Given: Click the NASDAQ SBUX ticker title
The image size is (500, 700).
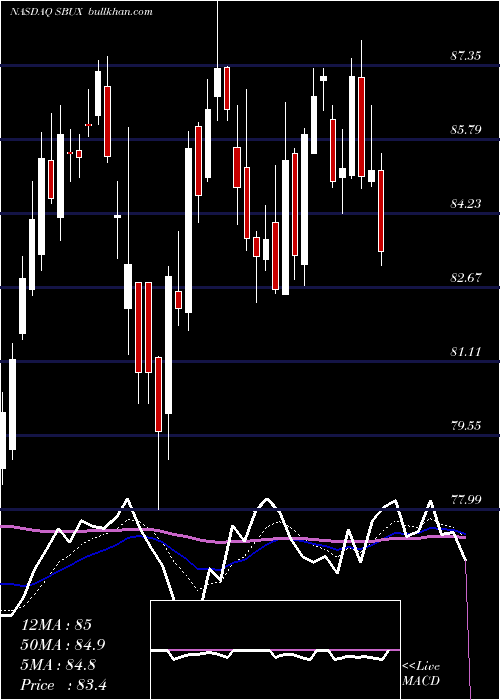Looking at the screenshot, I should 46,11.
